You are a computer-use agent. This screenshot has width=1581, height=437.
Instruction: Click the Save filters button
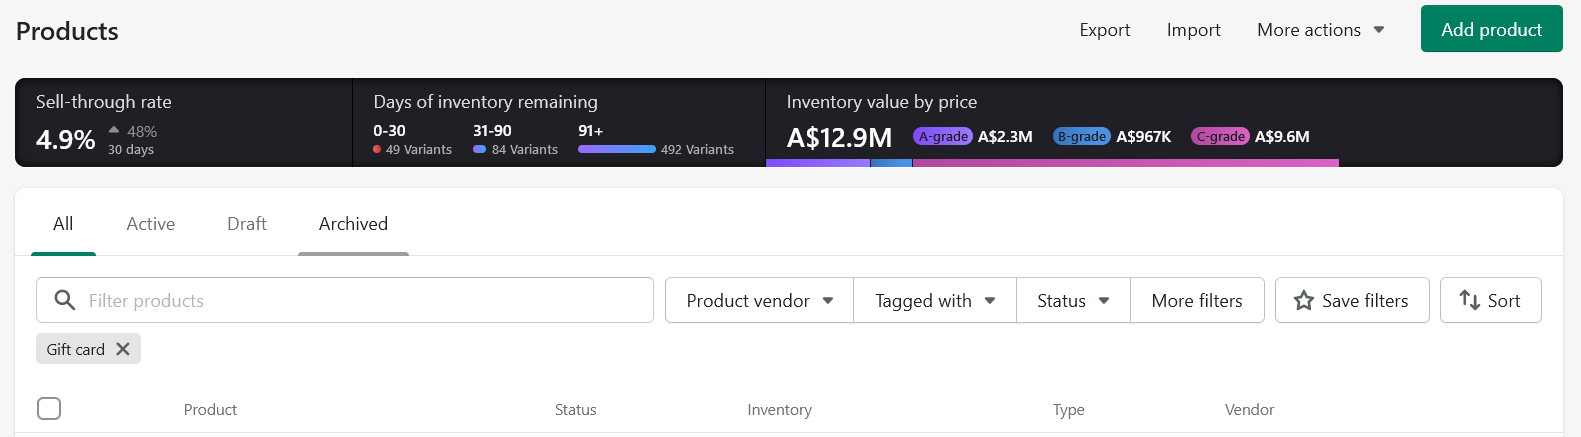pyautogui.click(x=1352, y=300)
